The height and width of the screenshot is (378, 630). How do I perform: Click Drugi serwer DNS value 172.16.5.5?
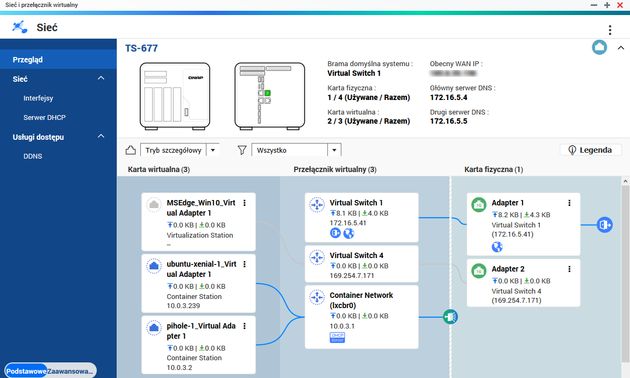[x=448, y=121]
